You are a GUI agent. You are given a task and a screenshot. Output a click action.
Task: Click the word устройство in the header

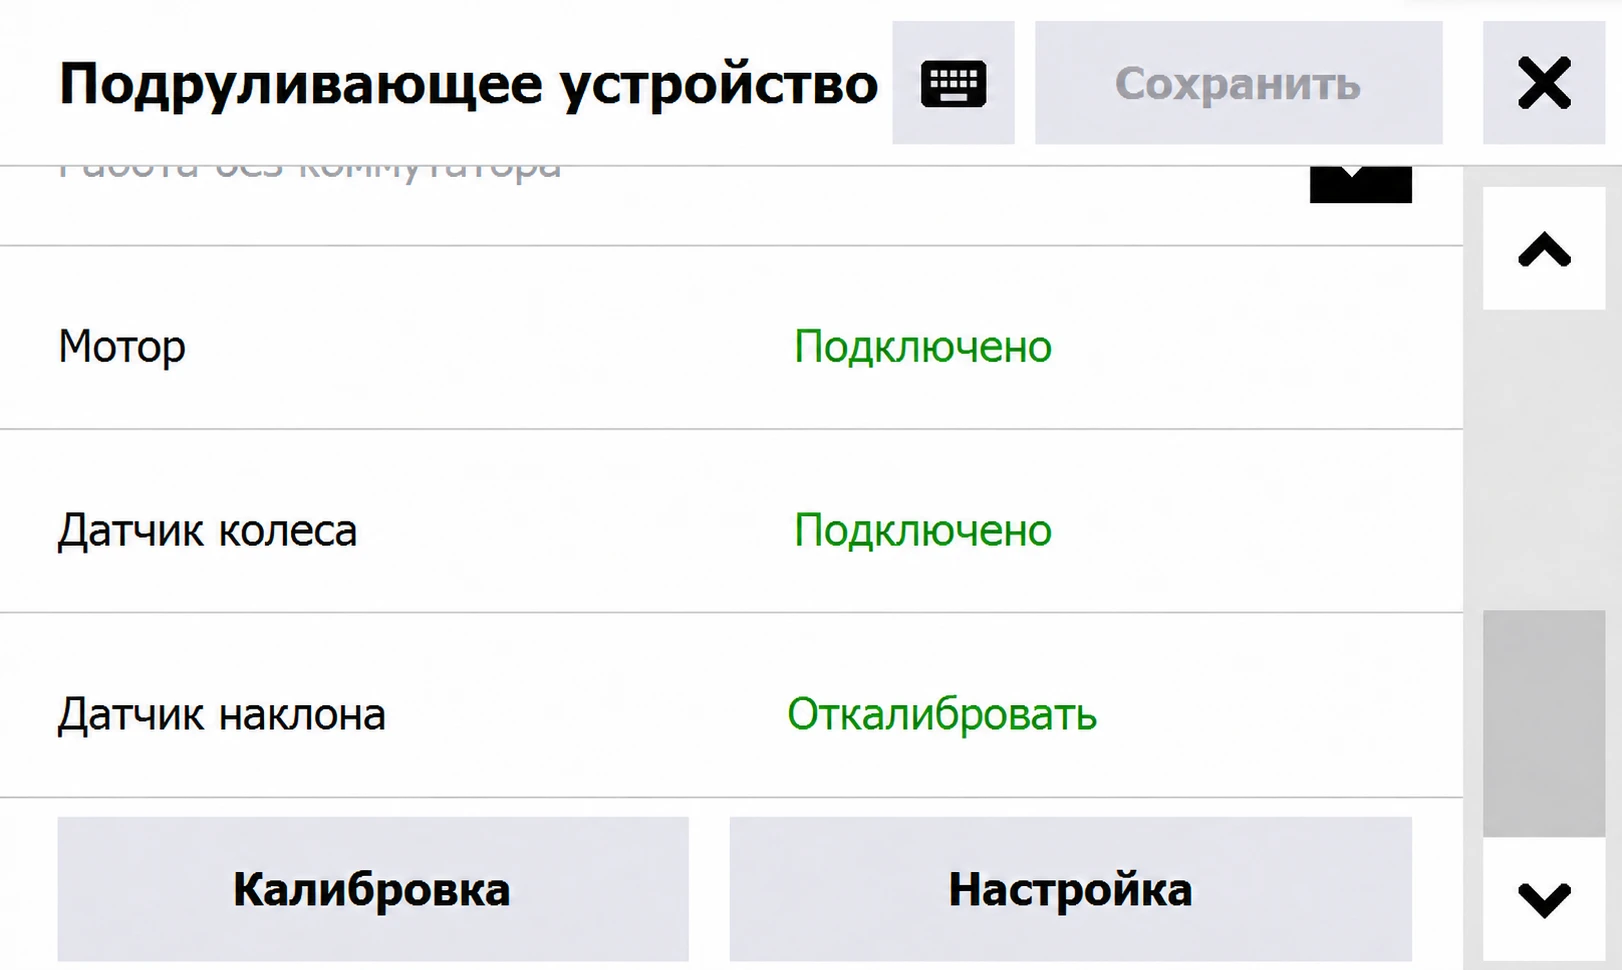click(718, 85)
